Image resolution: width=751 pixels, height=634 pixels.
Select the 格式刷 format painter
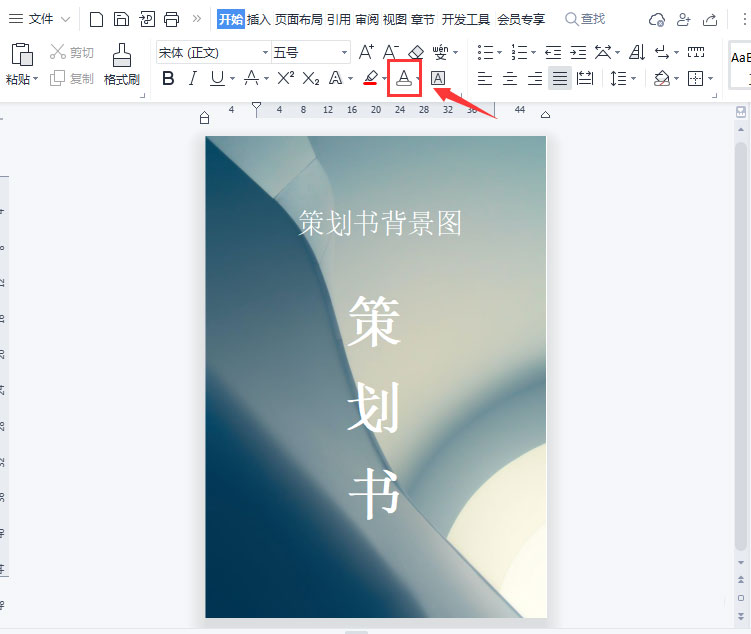click(x=122, y=64)
